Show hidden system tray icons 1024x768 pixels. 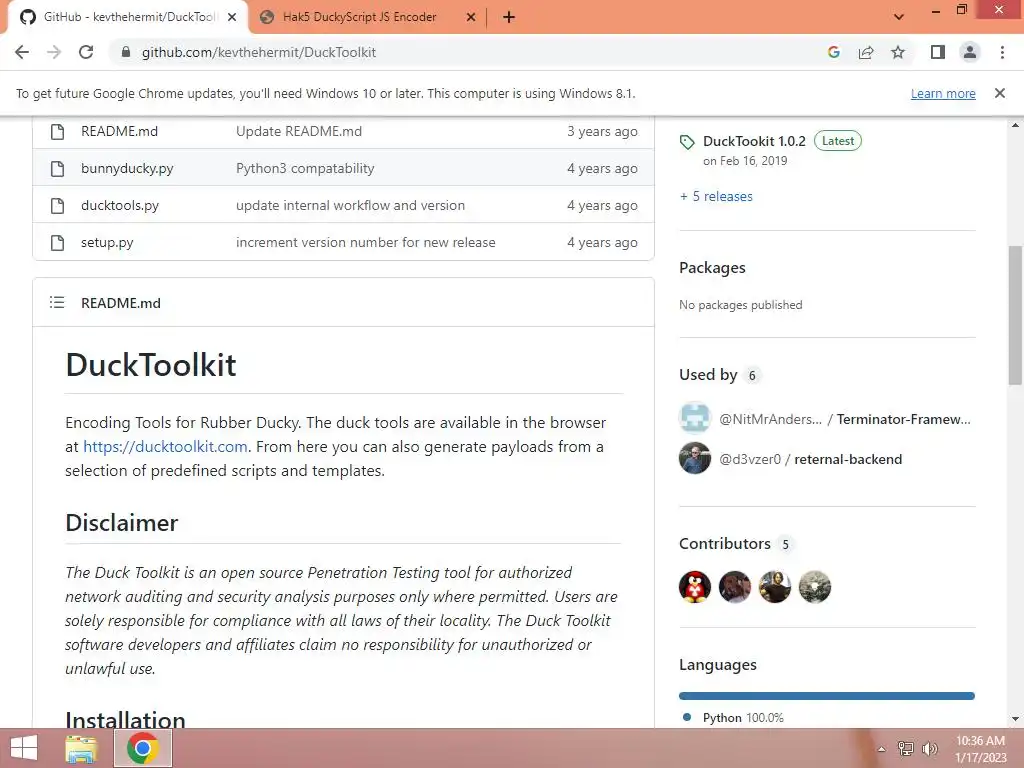(881, 749)
